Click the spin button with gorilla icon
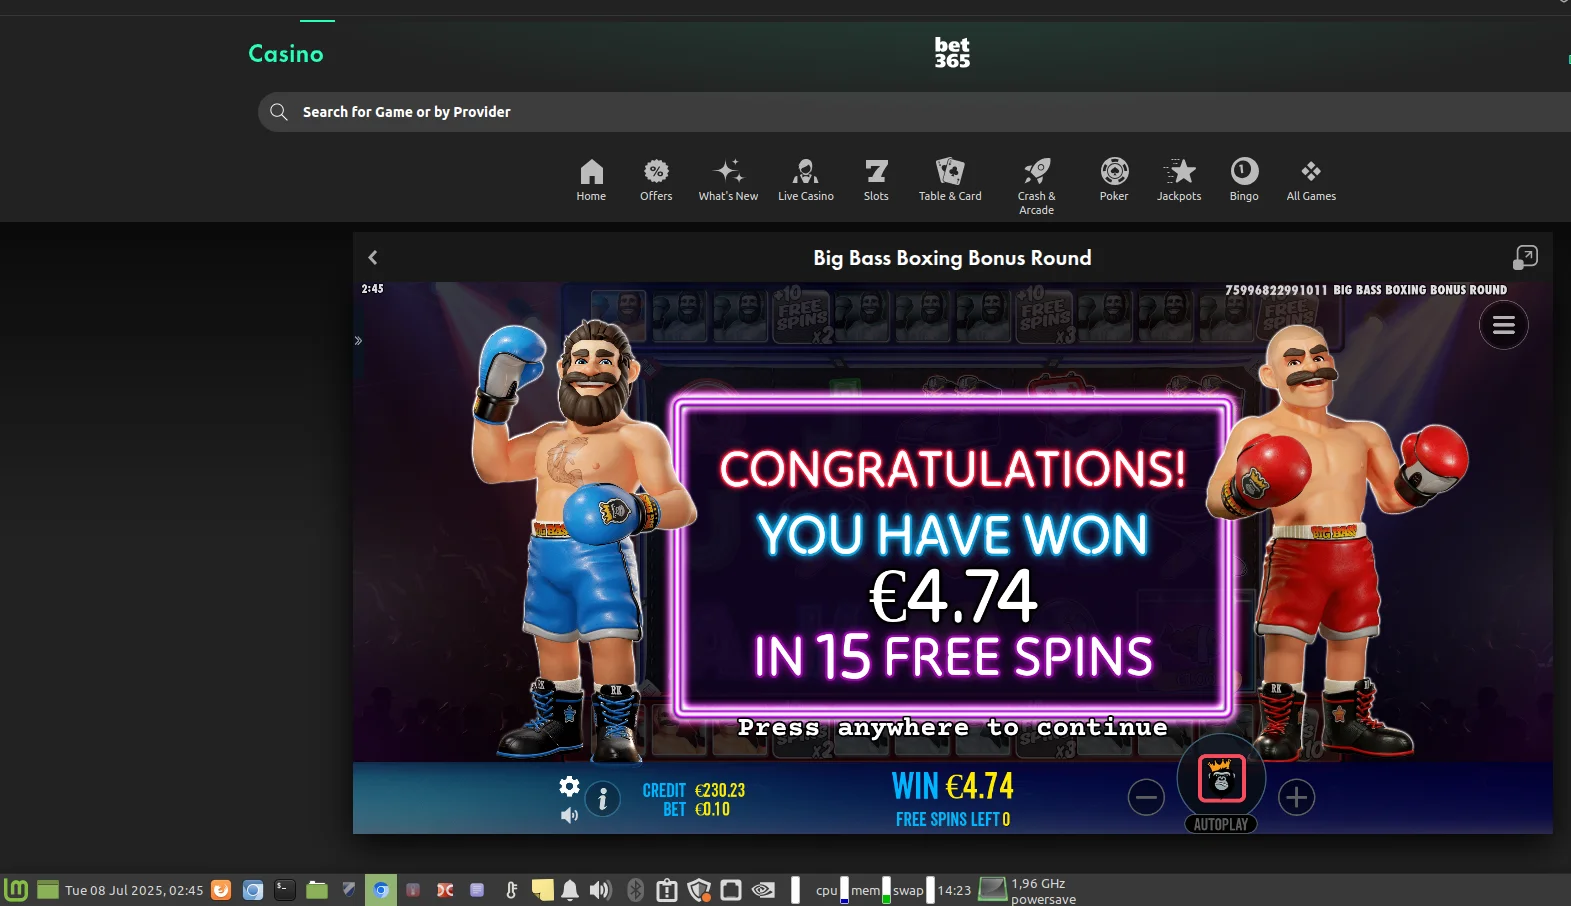1571x906 pixels. (x=1221, y=778)
